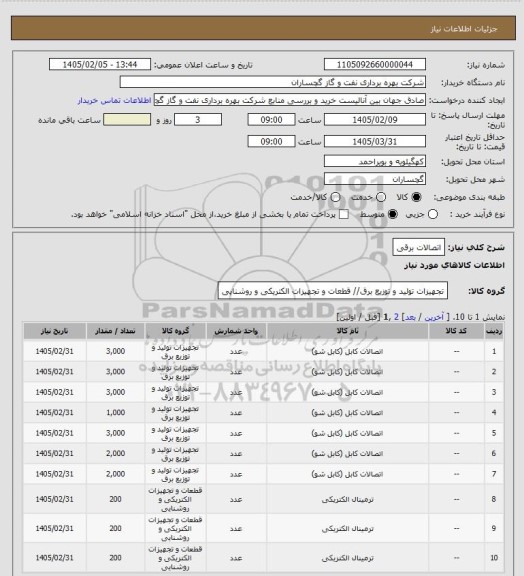Click the buyer organization name field
This screenshot has height=576, width=524.
click(x=273, y=82)
